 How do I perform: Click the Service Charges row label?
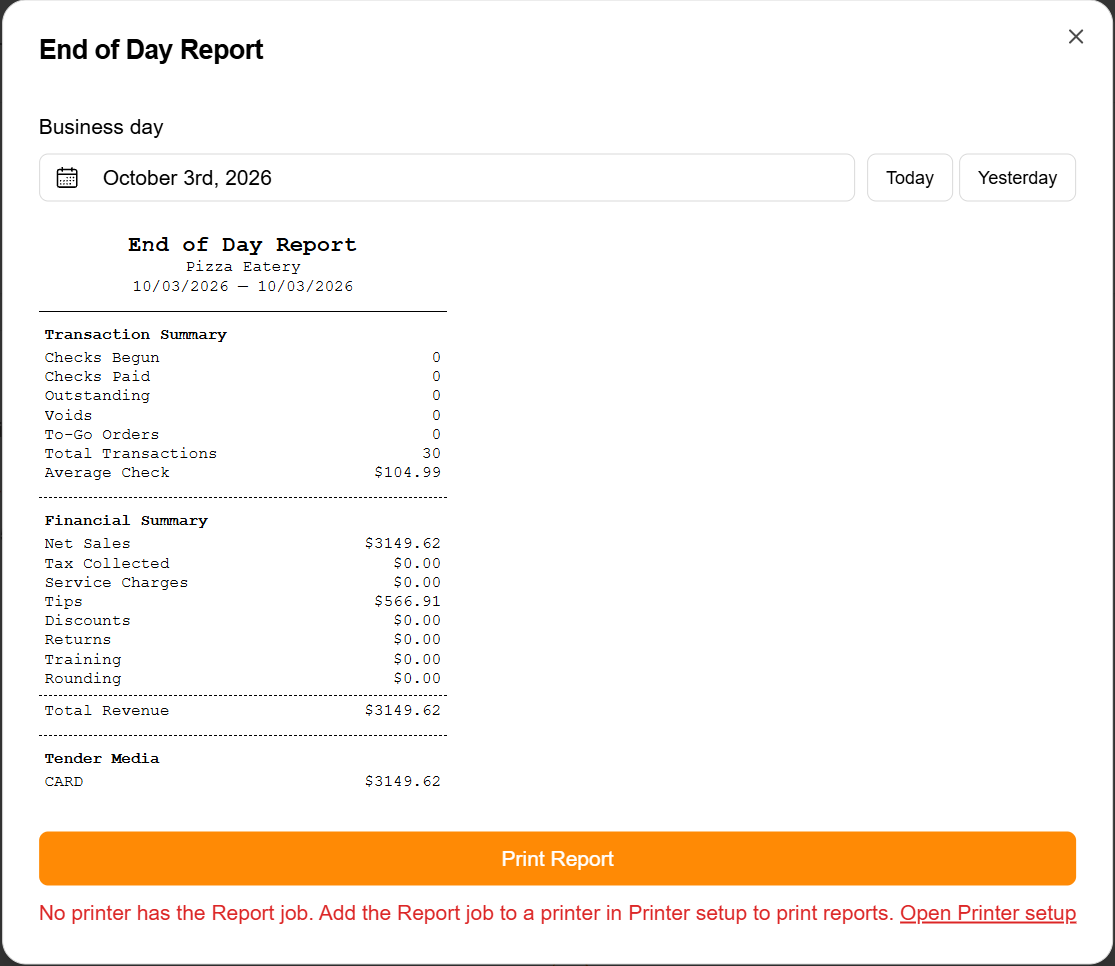(x=117, y=583)
